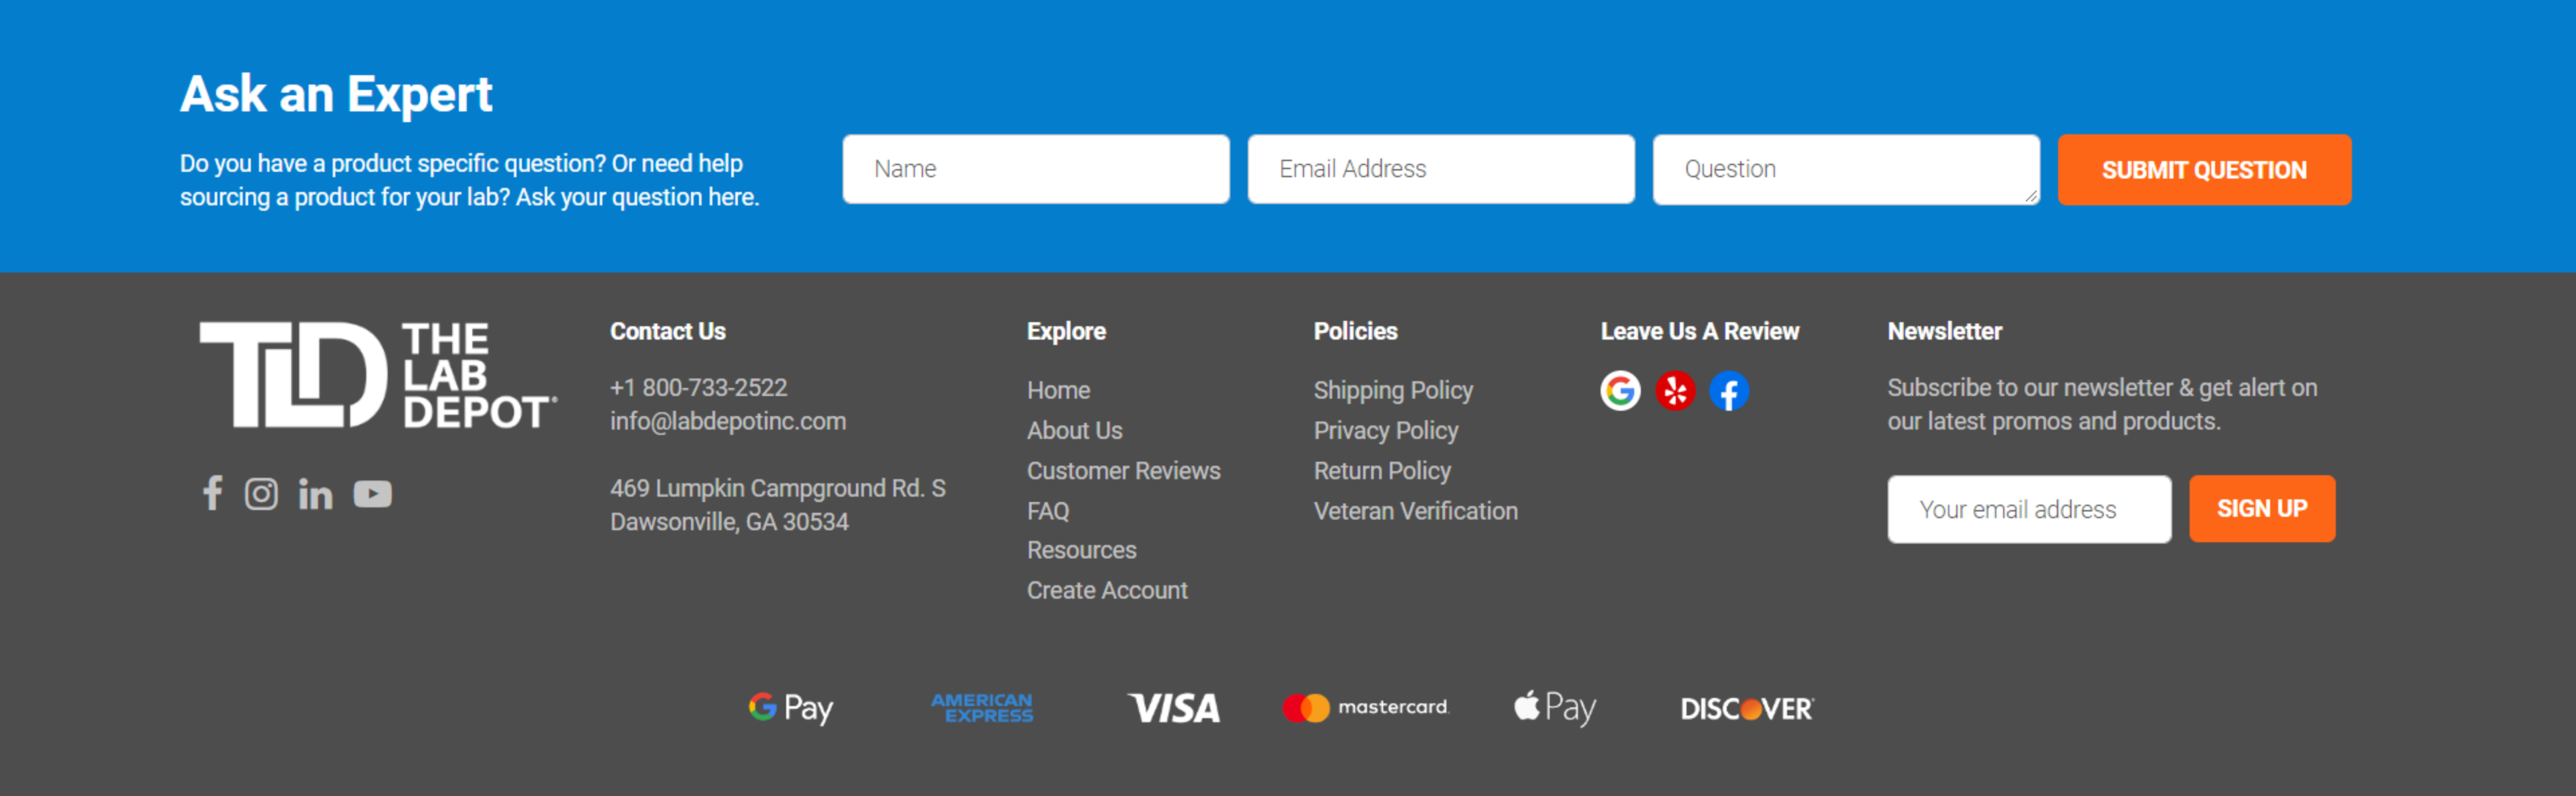This screenshot has height=796, width=2576.
Task: Focus the Name input field
Action: pyautogui.click(x=1036, y=169)
